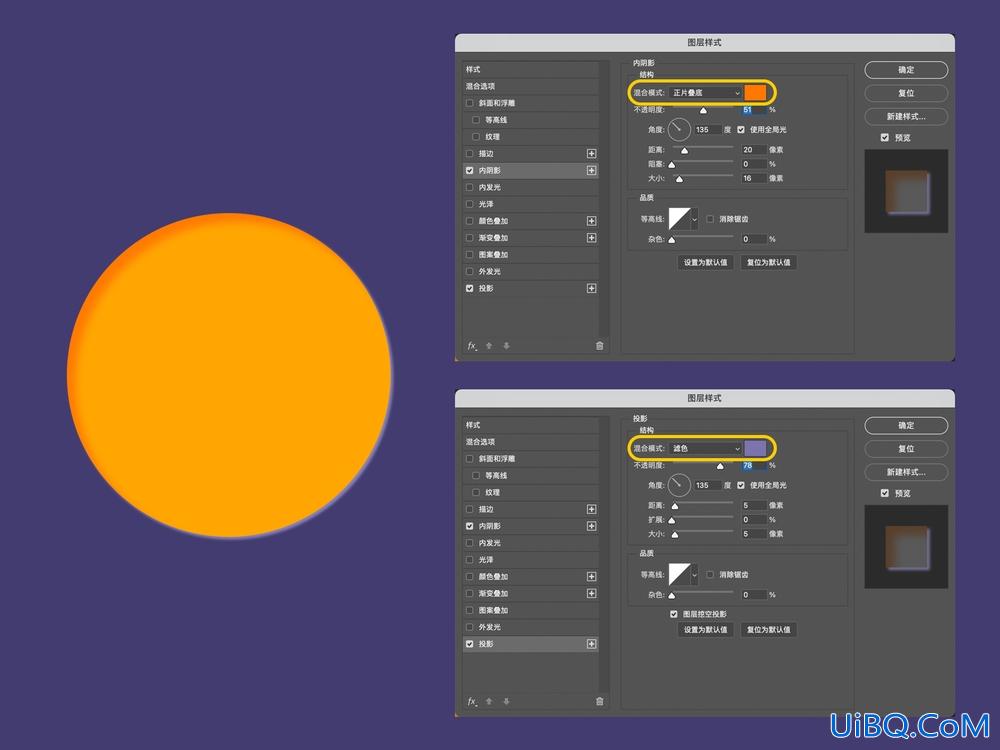The image size is (1000, 750).
Task: Click plus icon beside 投影 in Drop Shadow dialog
Action: click(591, 644)
